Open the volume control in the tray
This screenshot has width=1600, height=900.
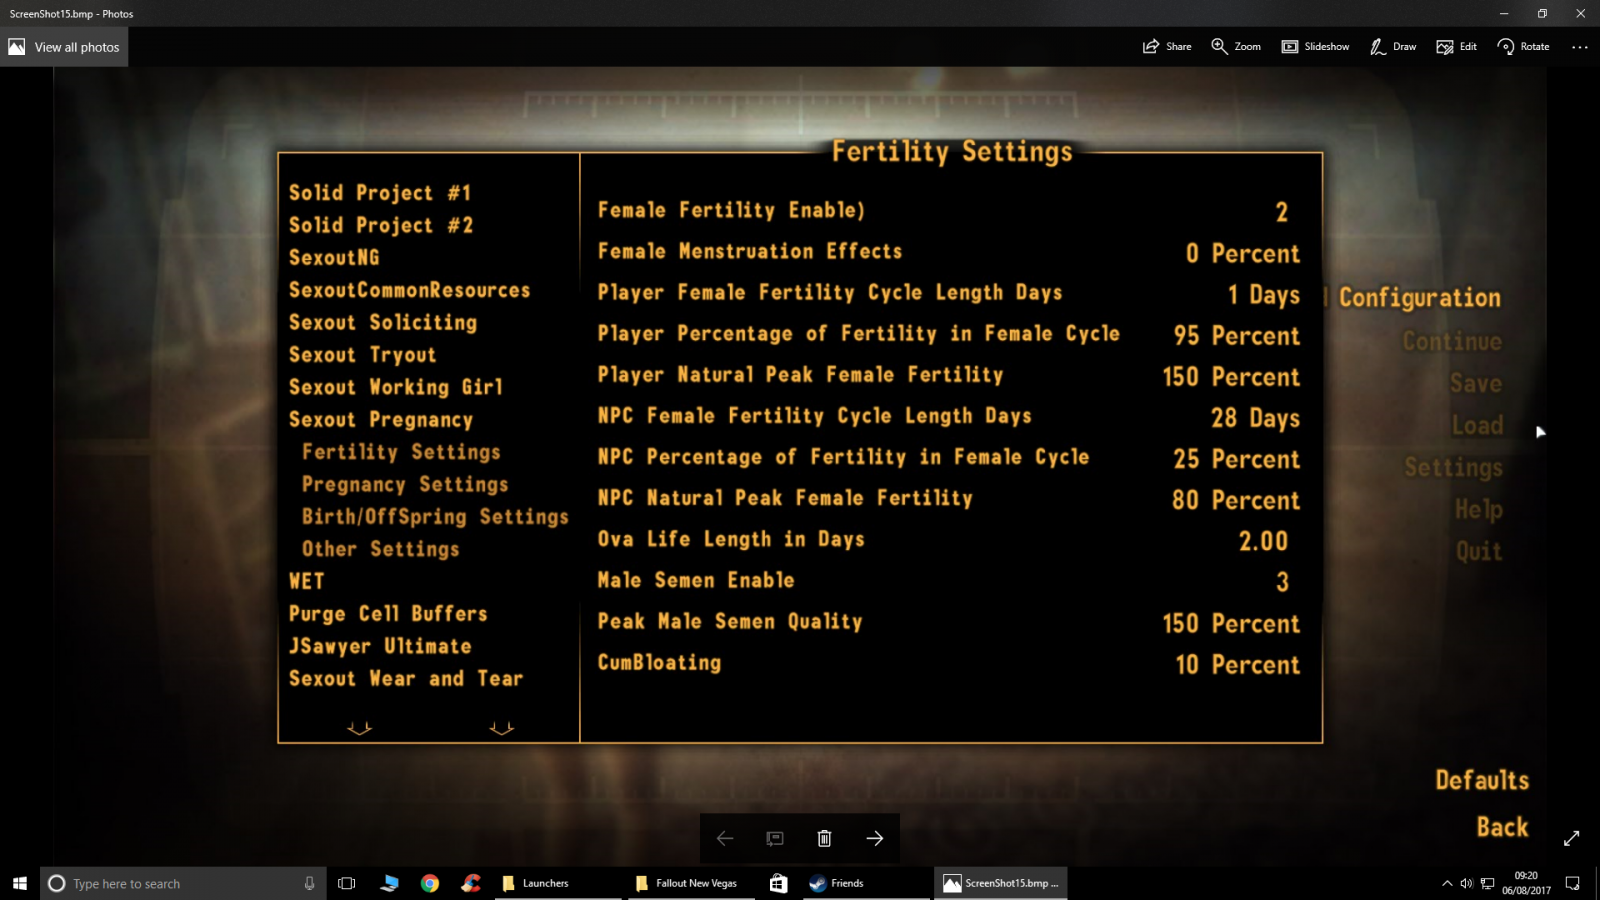tap(1467, 883)
